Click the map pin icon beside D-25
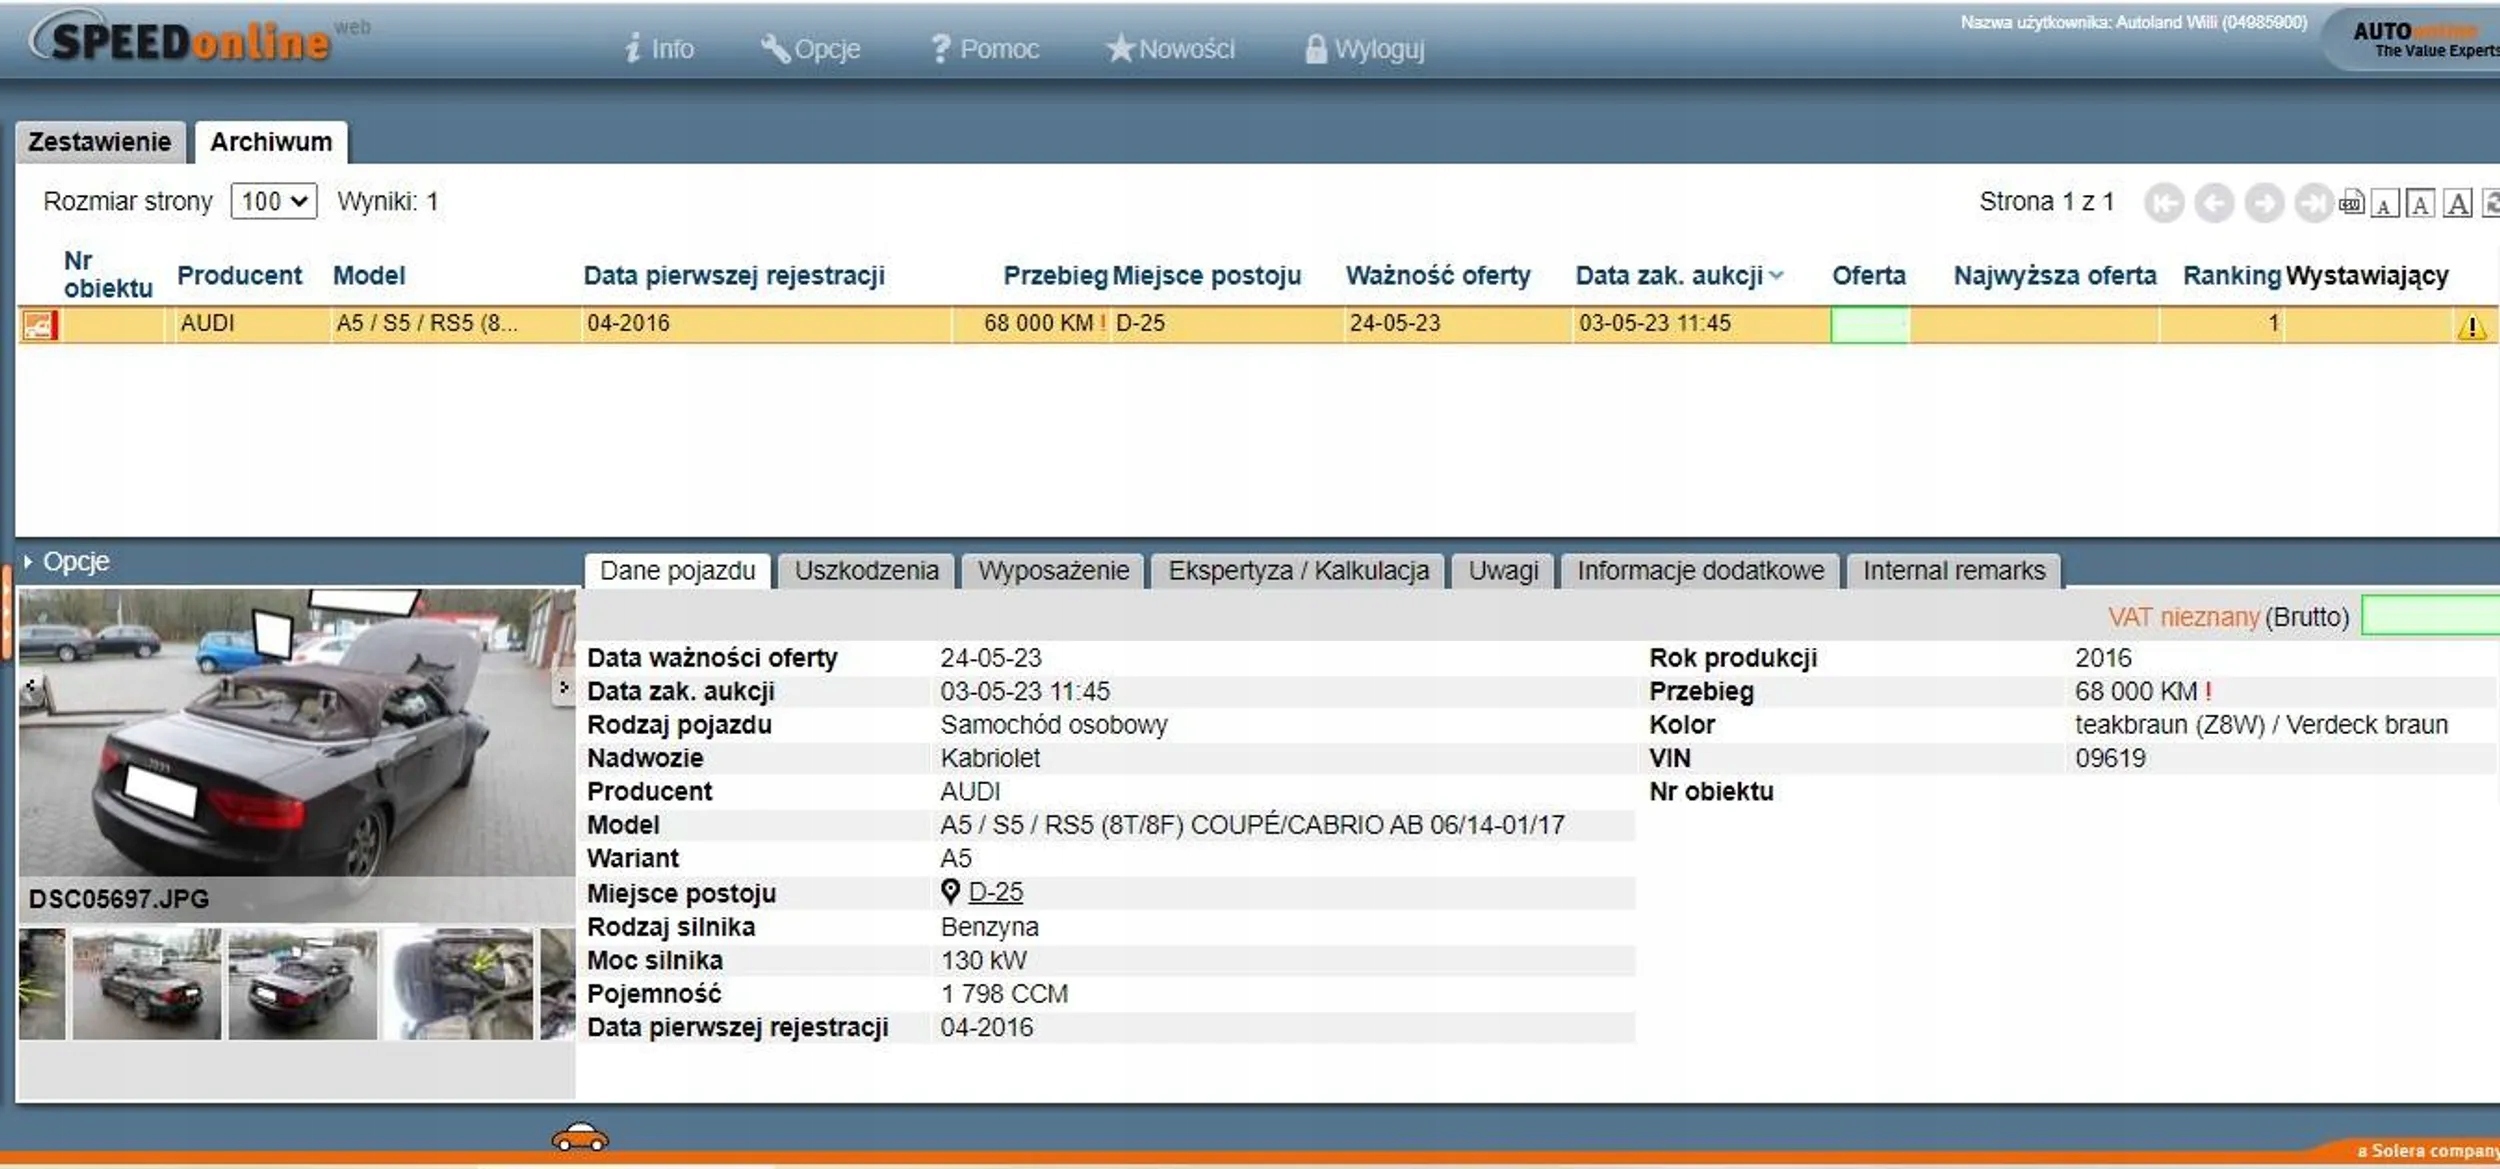 [x=950, y=891]
